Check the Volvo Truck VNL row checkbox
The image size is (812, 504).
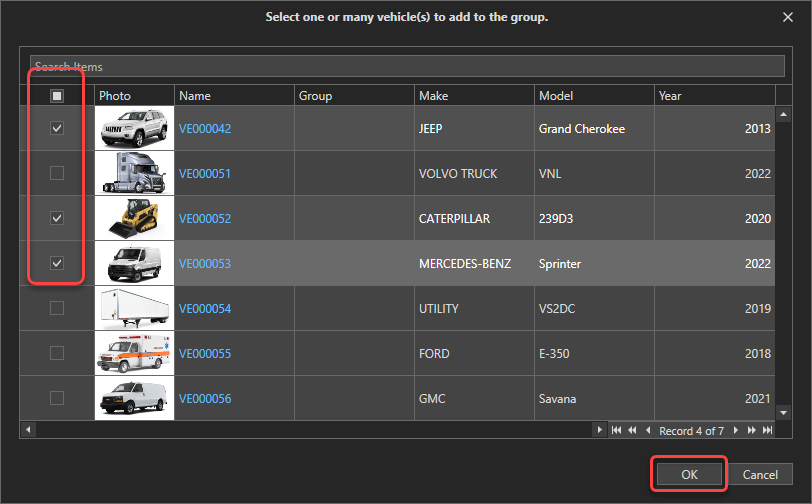tap(57, 173)
